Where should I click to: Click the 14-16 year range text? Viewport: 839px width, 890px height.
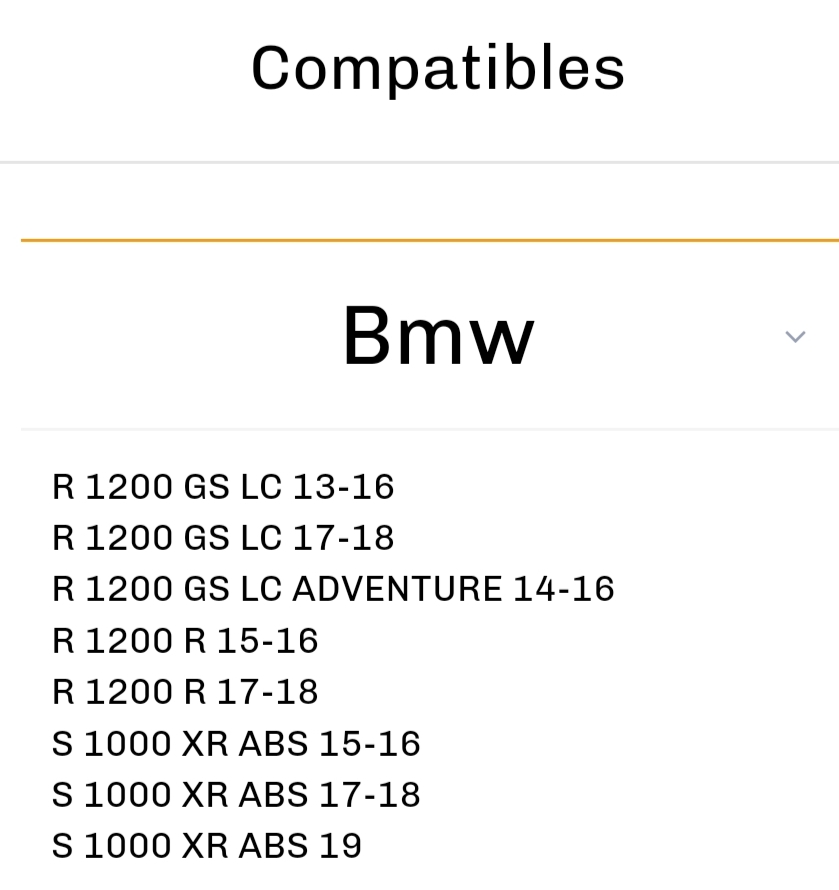coord(564,589)
